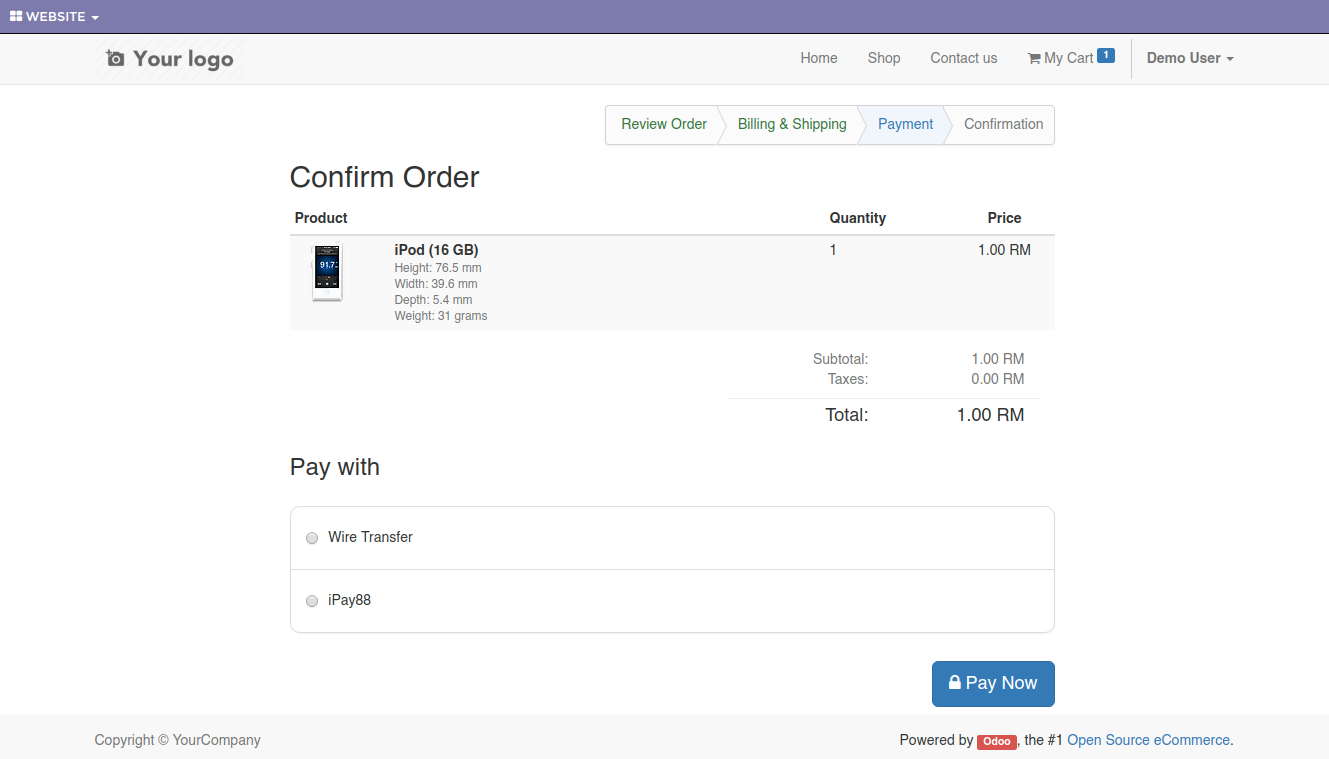
Task: Open the Shop page
Action: point(884,58)
